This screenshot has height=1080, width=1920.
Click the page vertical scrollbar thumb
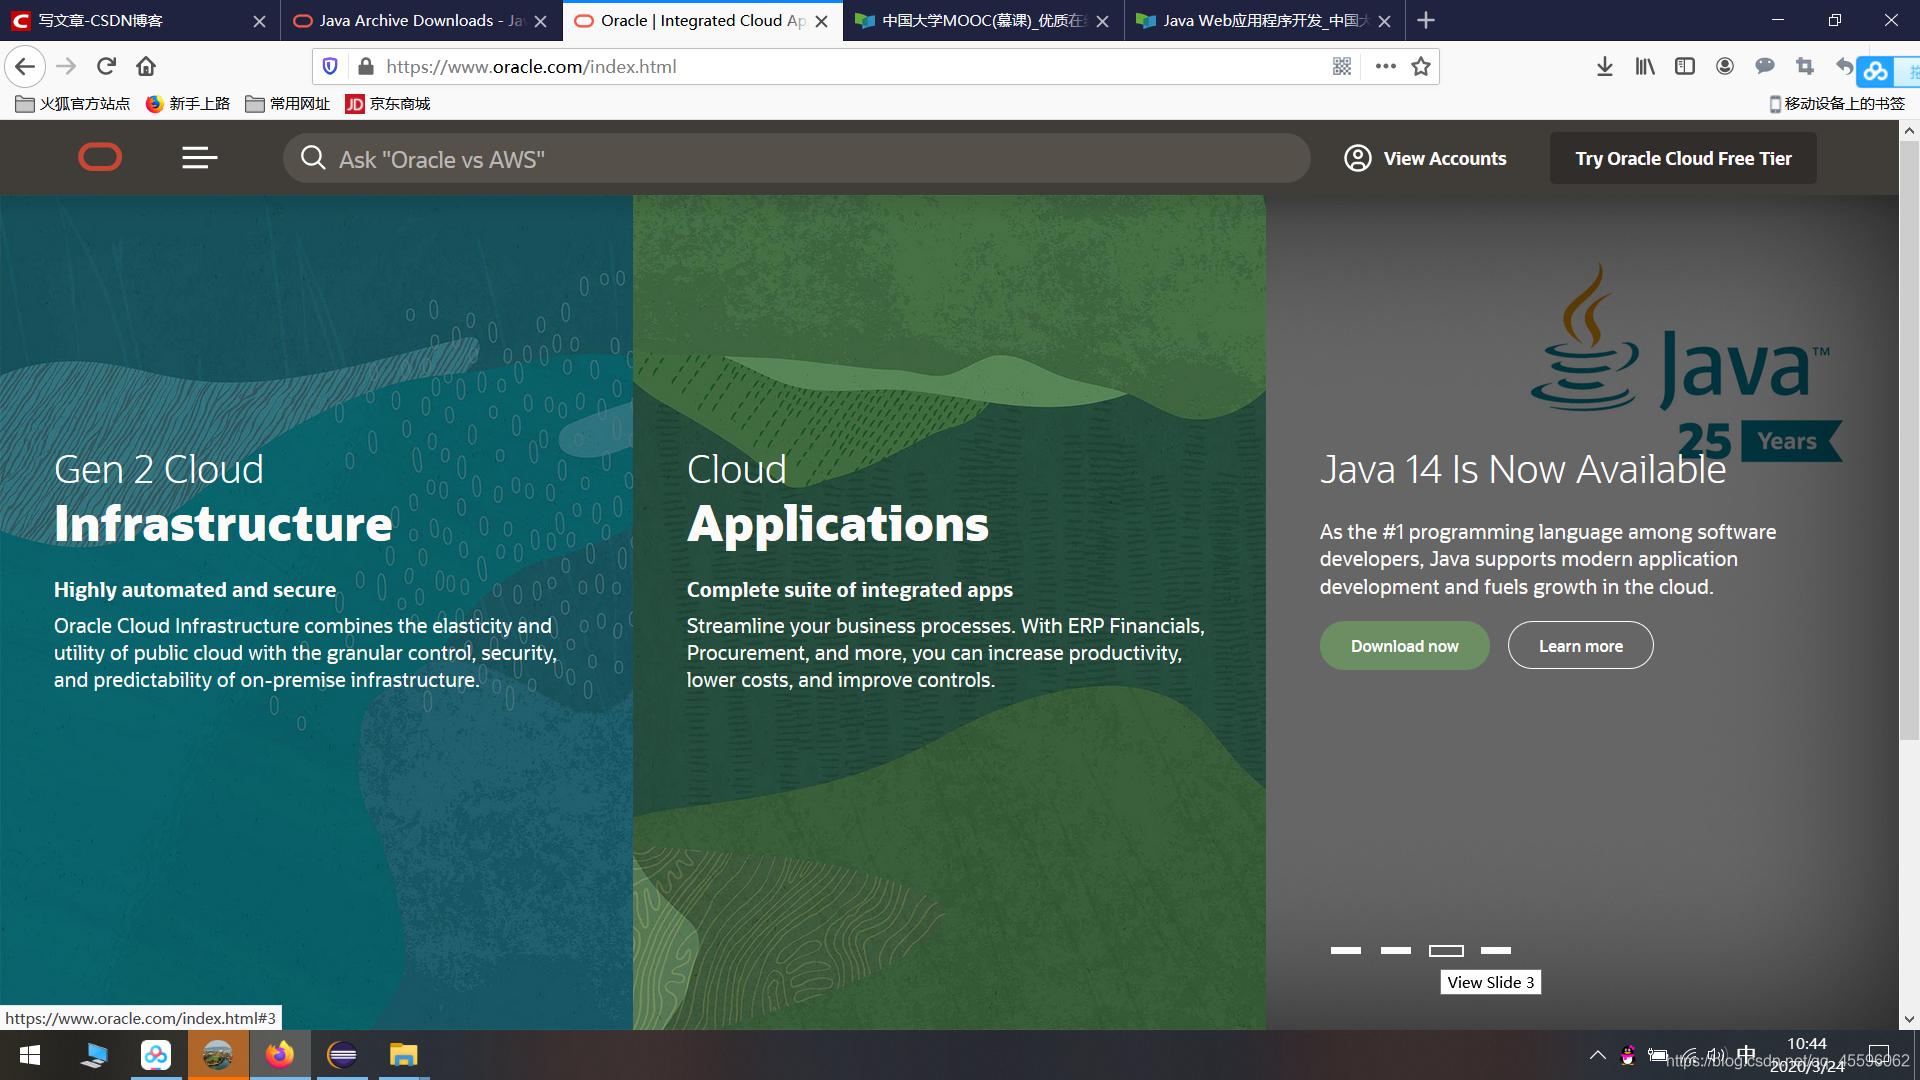pyautogui.click(x=1909, y=440)
